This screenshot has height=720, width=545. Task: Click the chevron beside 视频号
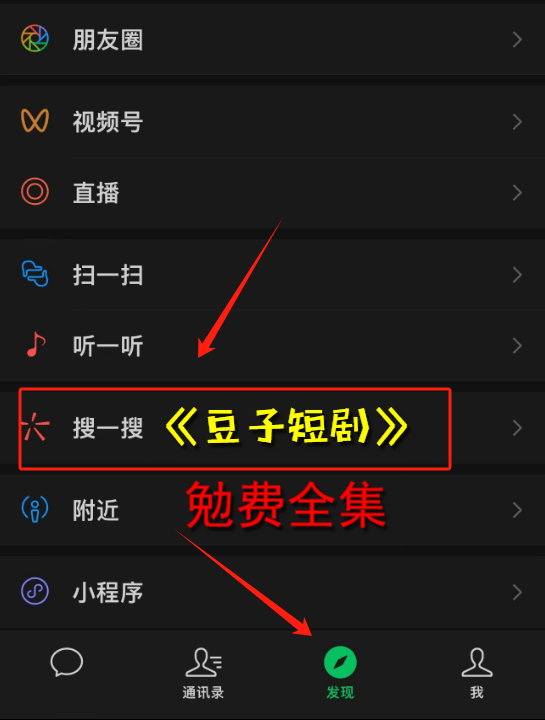(517, 122)
